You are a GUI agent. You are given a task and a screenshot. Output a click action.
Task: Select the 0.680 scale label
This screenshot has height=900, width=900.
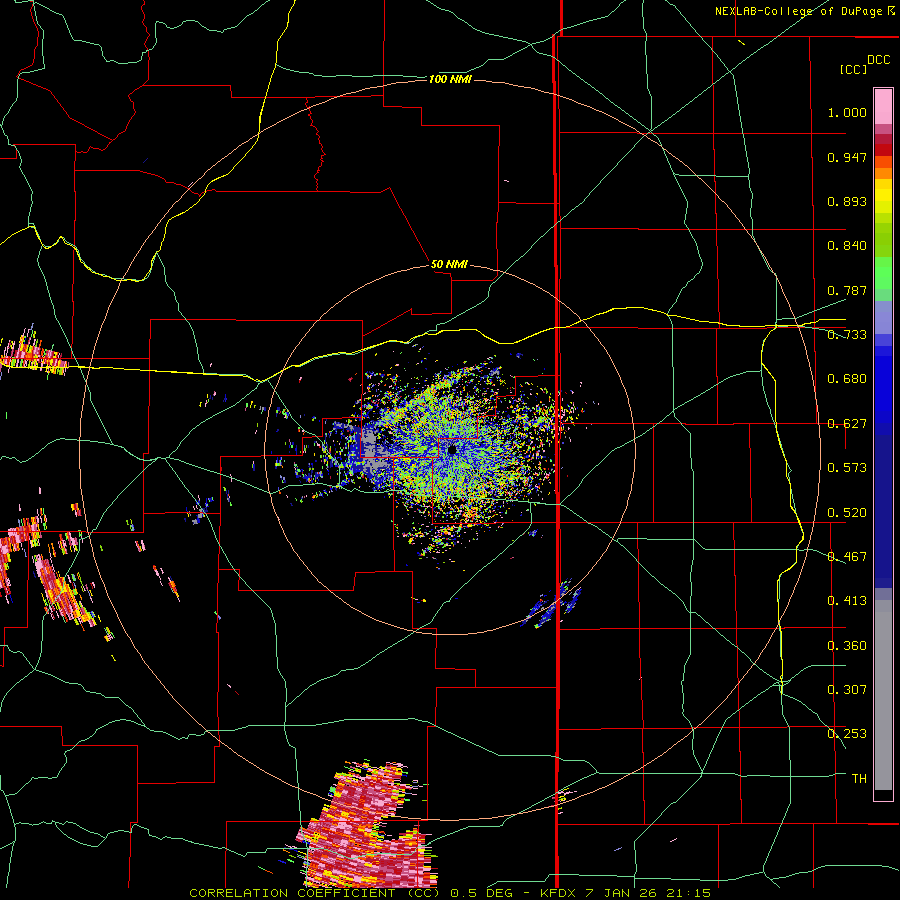pos(847,379)
